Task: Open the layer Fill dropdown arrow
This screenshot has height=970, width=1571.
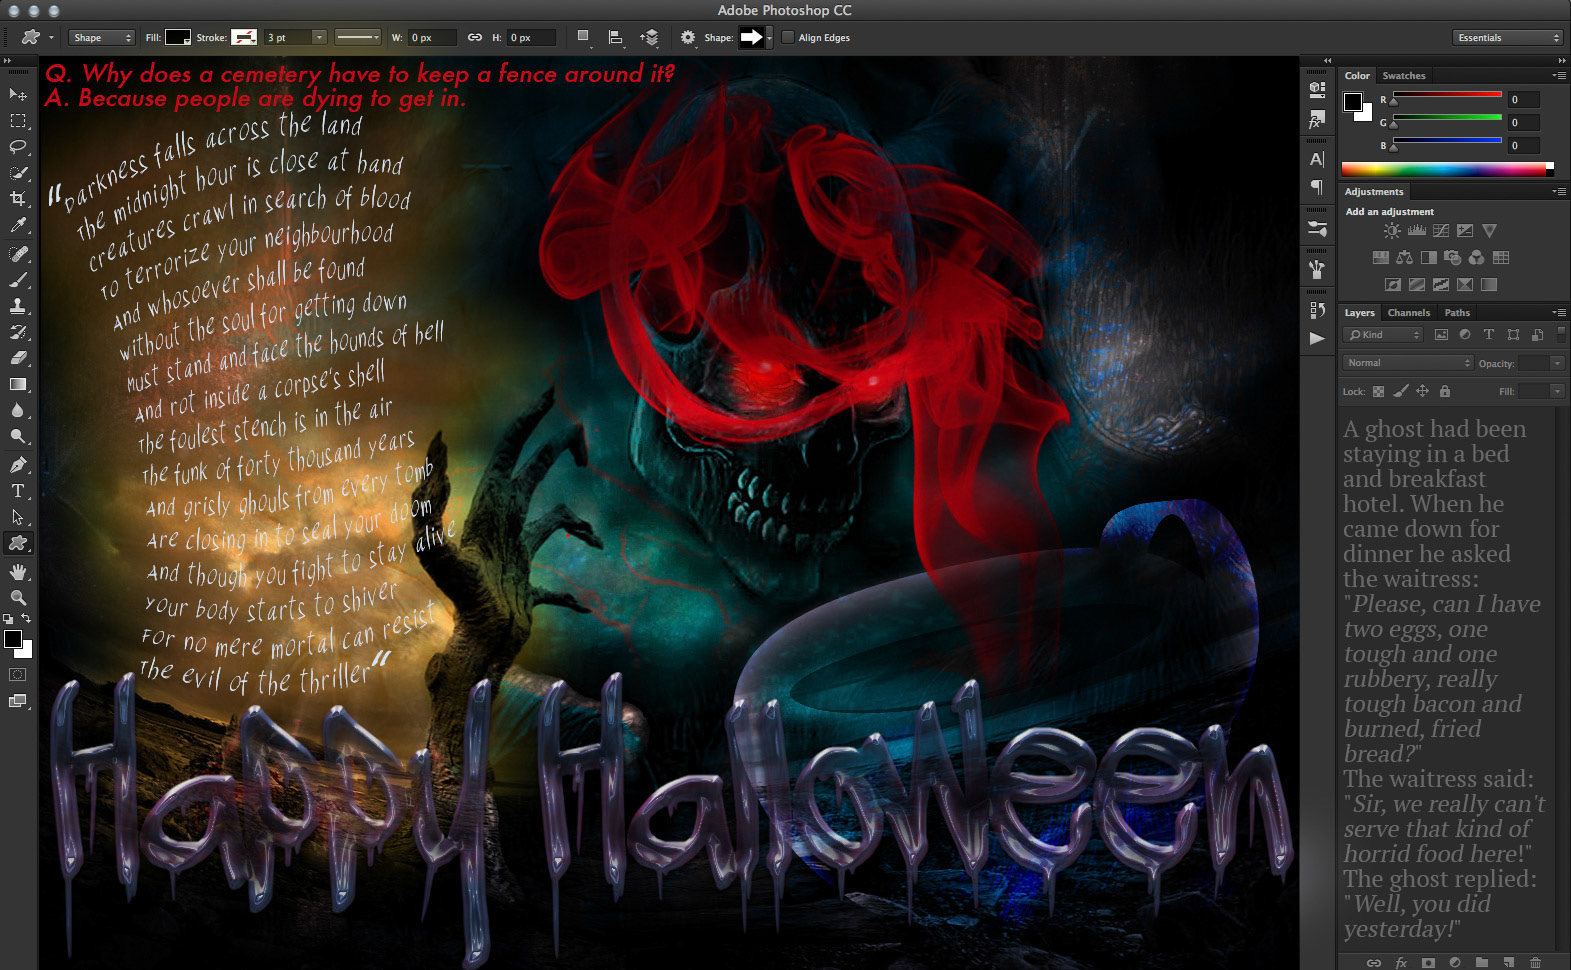Action: click(x=1557, y=392)
